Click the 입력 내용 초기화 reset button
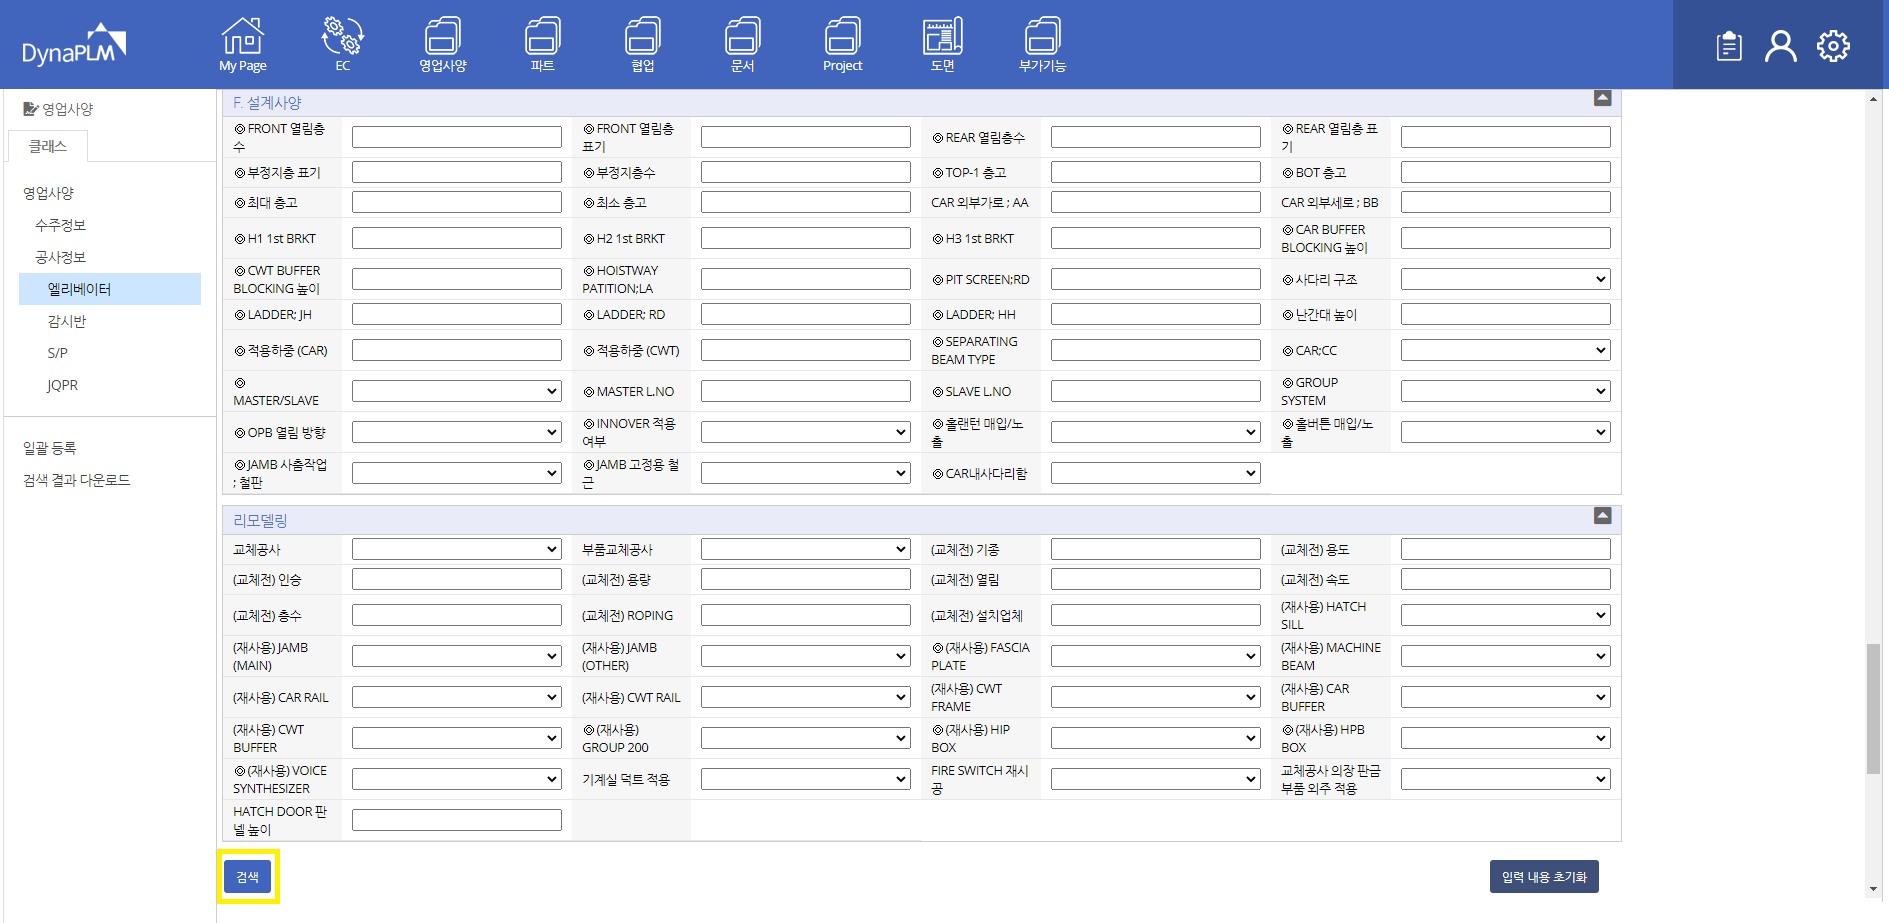The height and width of the screenshot is (923, 1889). coord(1544,877)
